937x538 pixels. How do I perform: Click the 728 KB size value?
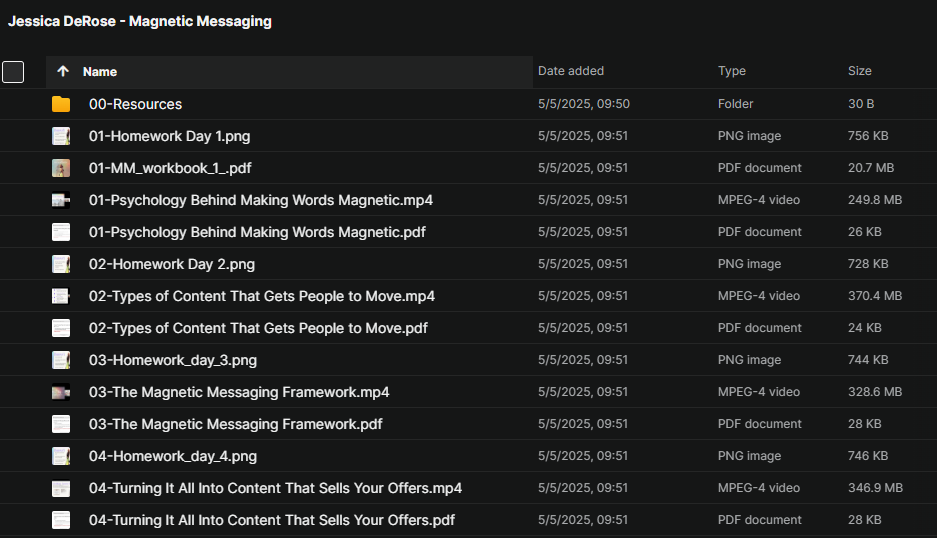(x=868, y=264)
